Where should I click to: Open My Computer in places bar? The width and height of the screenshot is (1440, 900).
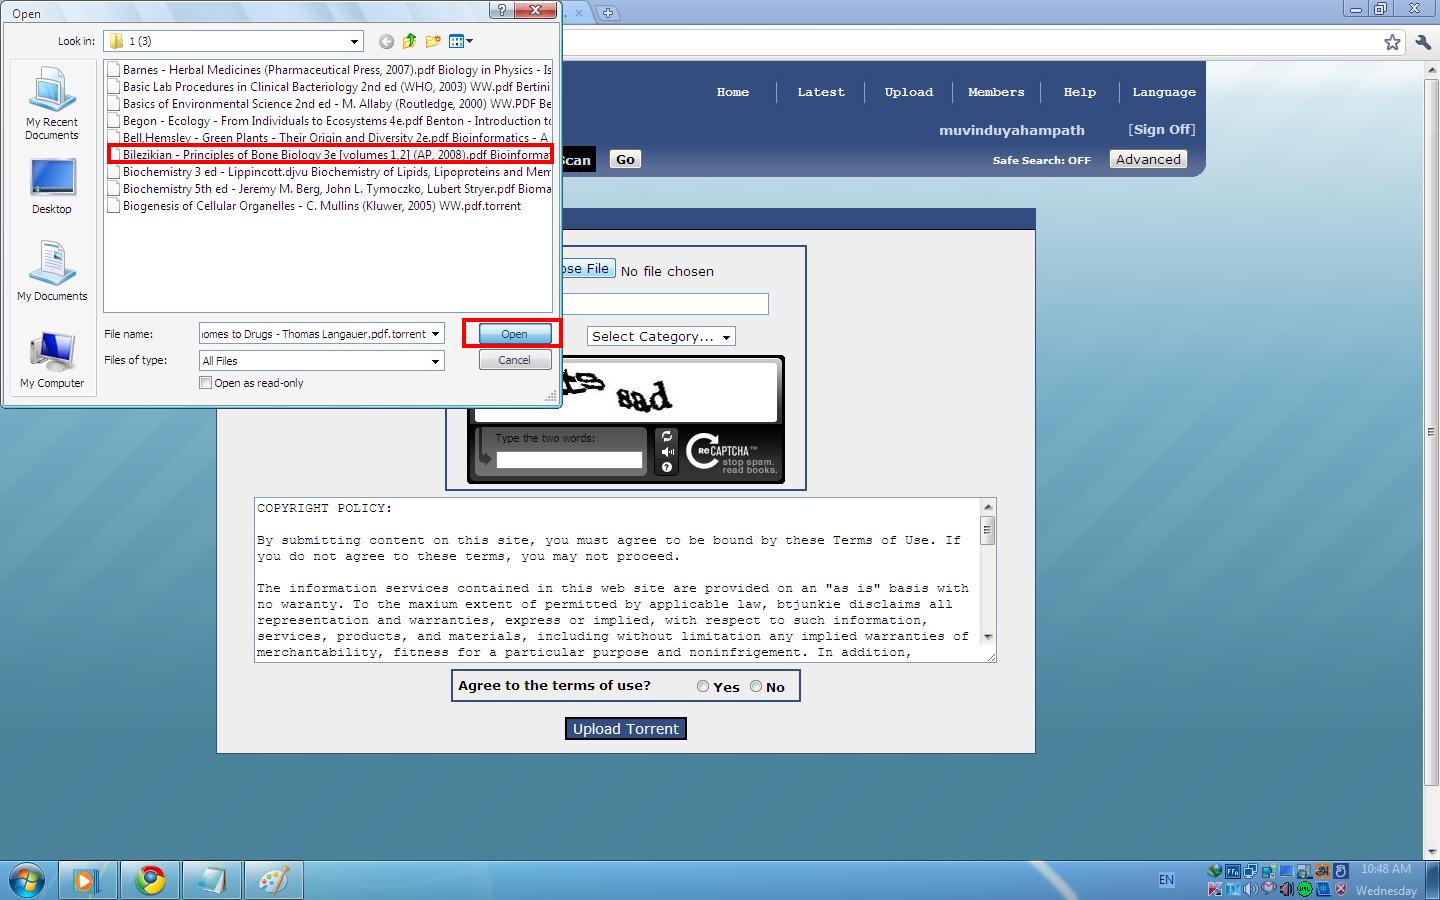[x=52, y=360]
